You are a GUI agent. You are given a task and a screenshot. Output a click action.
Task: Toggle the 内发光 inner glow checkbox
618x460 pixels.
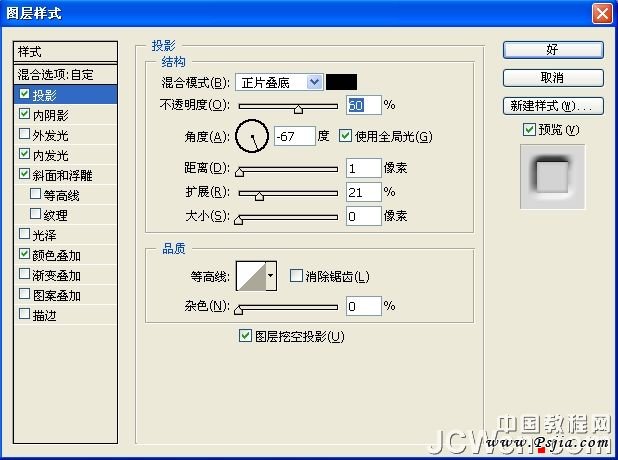point(24,154)
